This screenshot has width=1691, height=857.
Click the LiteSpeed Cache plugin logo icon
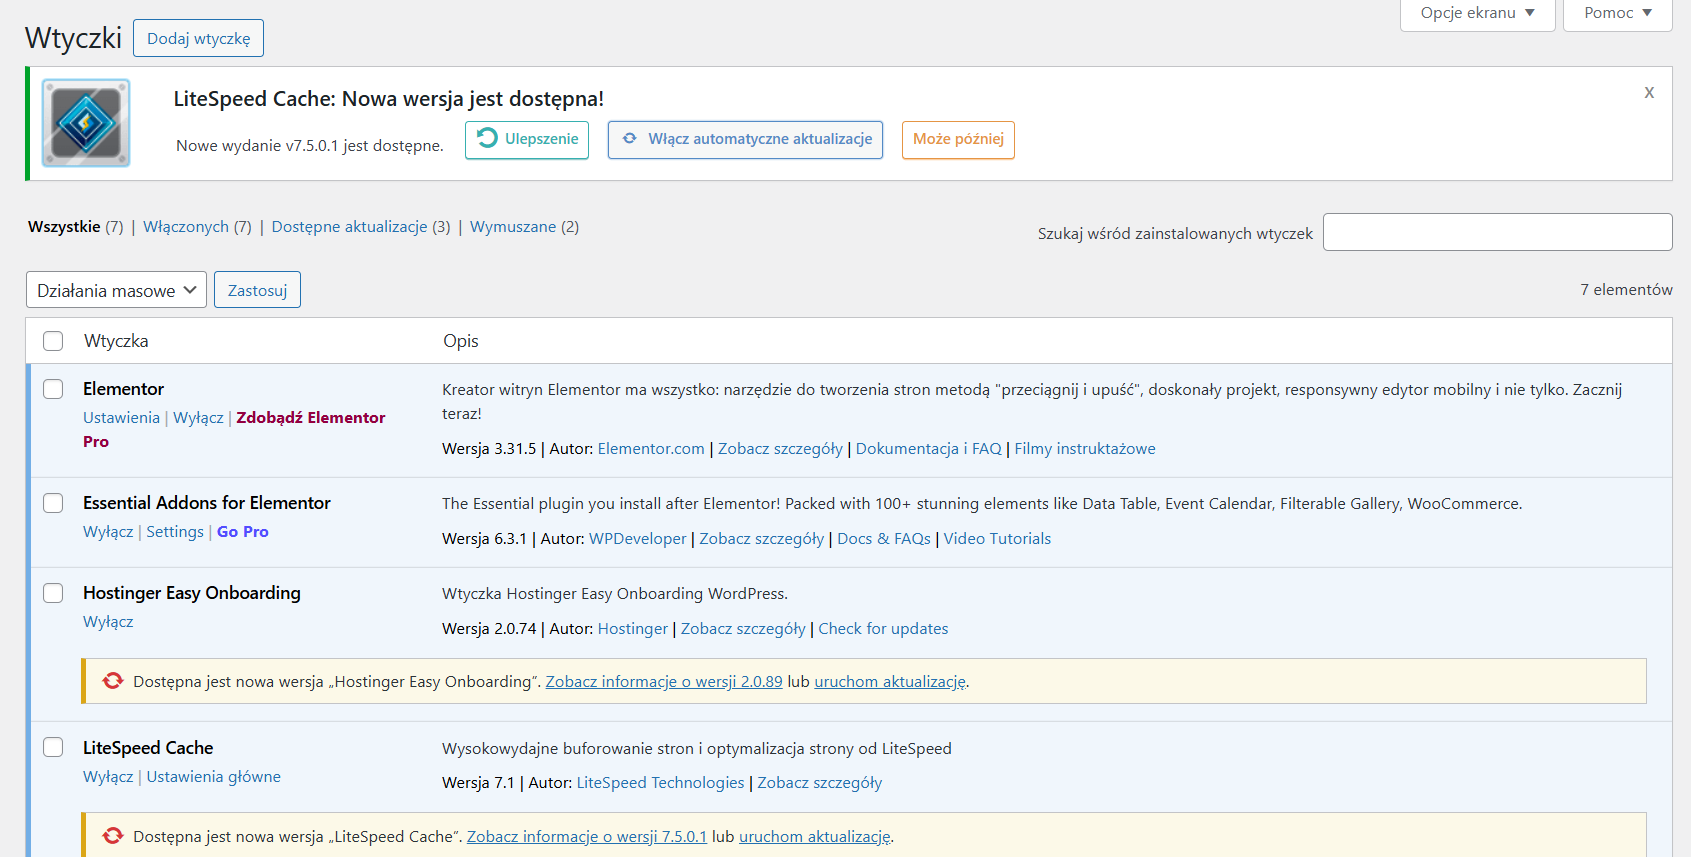tap(86, 123)
